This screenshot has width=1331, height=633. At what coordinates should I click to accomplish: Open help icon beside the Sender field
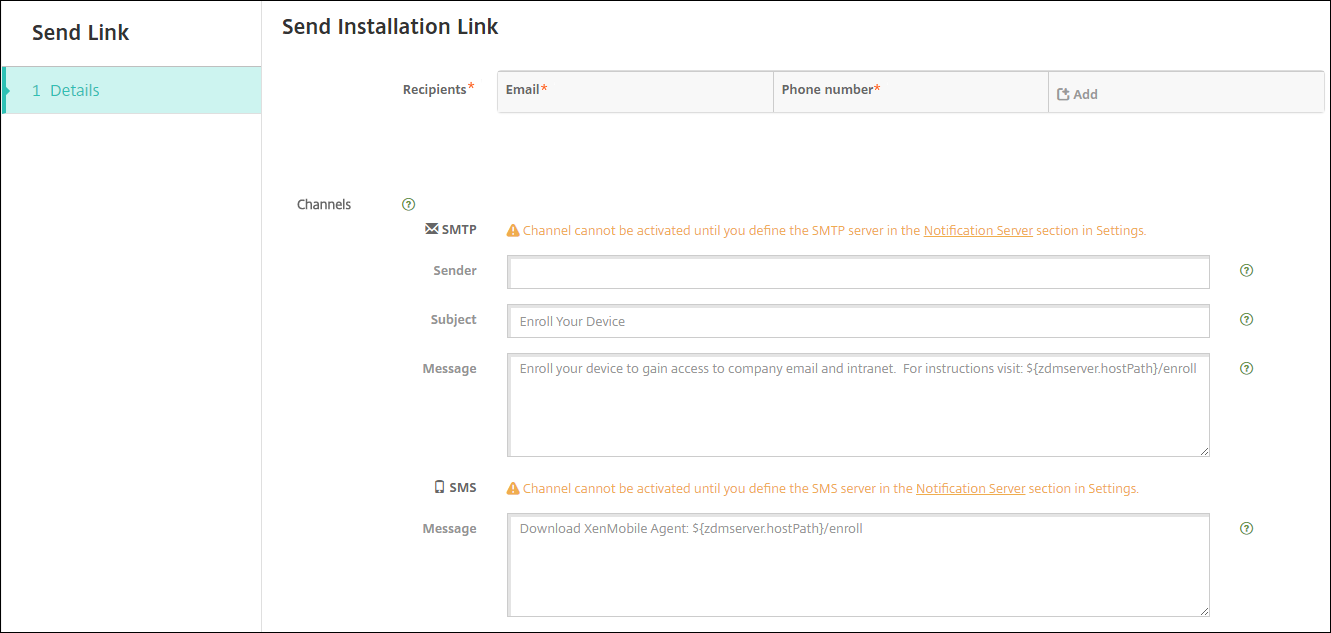pos(1246,271)
